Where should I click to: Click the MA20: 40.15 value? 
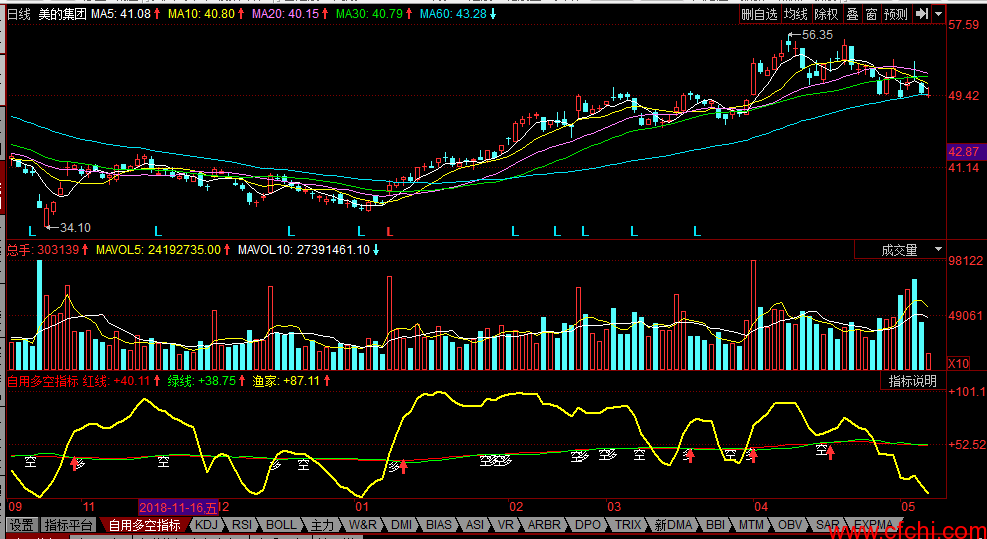coord(285,14)
